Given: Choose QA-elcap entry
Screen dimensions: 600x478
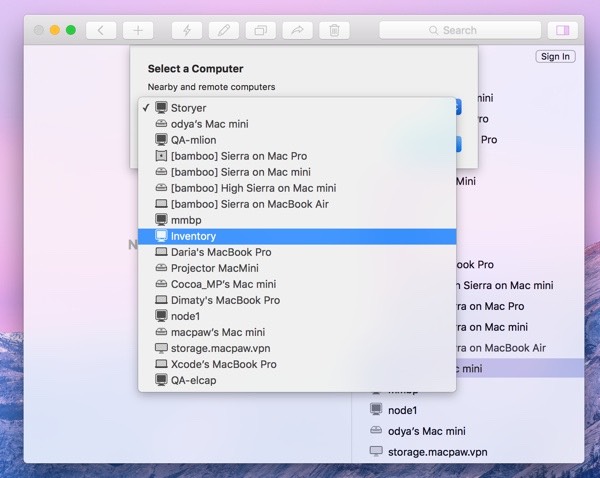Looking at the screenshot, I should click(297, 380).
